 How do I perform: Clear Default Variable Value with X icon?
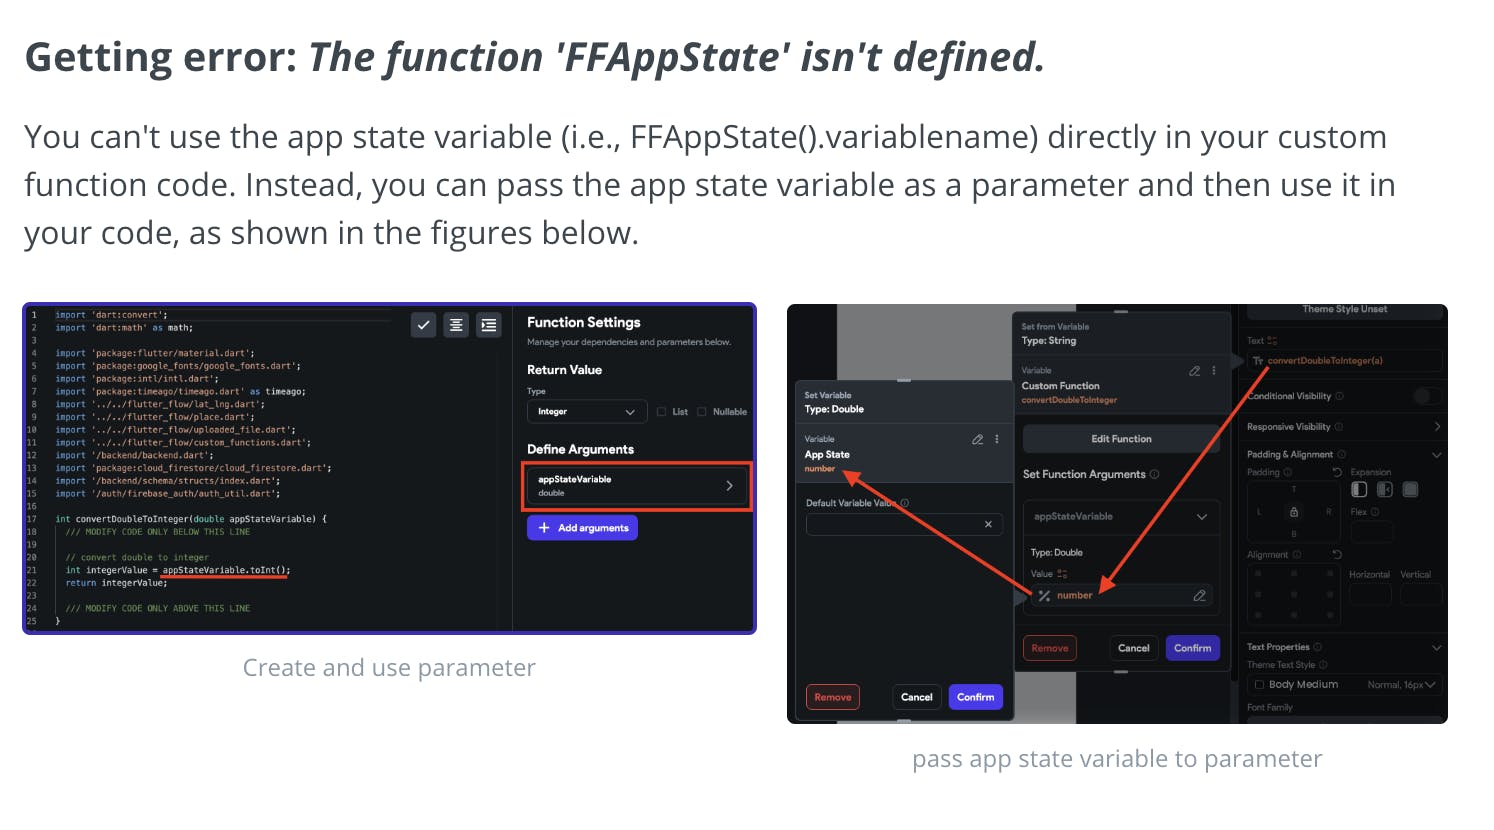(x=988, y=524)
